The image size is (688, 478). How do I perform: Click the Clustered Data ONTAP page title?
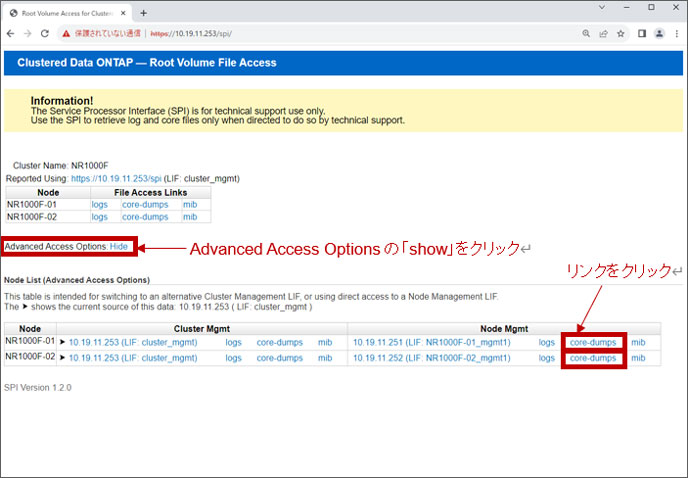point(147,63)
